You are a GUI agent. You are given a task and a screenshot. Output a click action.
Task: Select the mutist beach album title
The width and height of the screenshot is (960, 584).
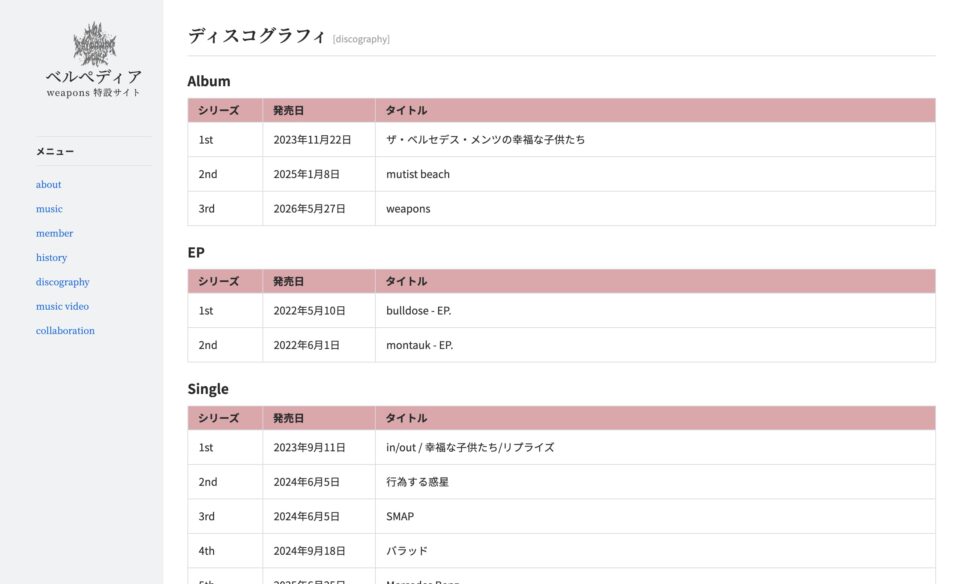click(x=418, y=174)
